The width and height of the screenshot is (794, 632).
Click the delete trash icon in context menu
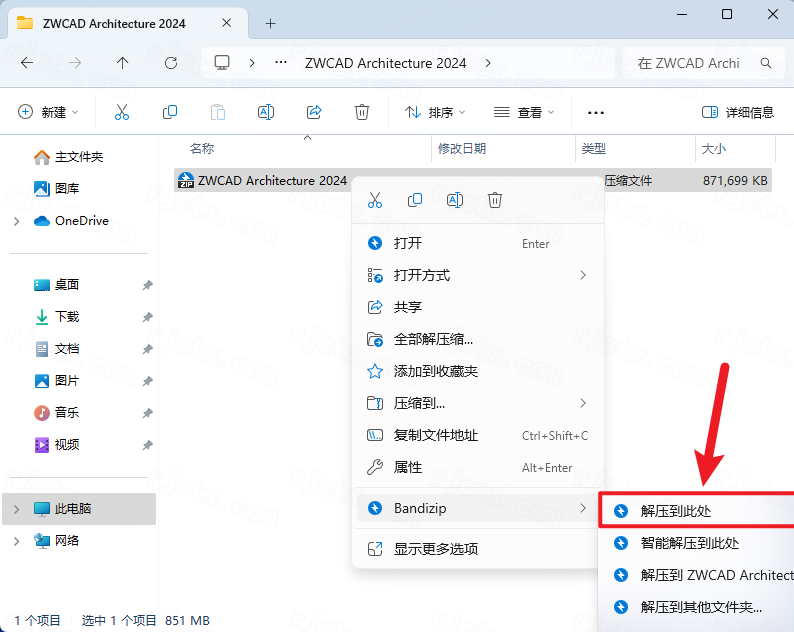494,200
